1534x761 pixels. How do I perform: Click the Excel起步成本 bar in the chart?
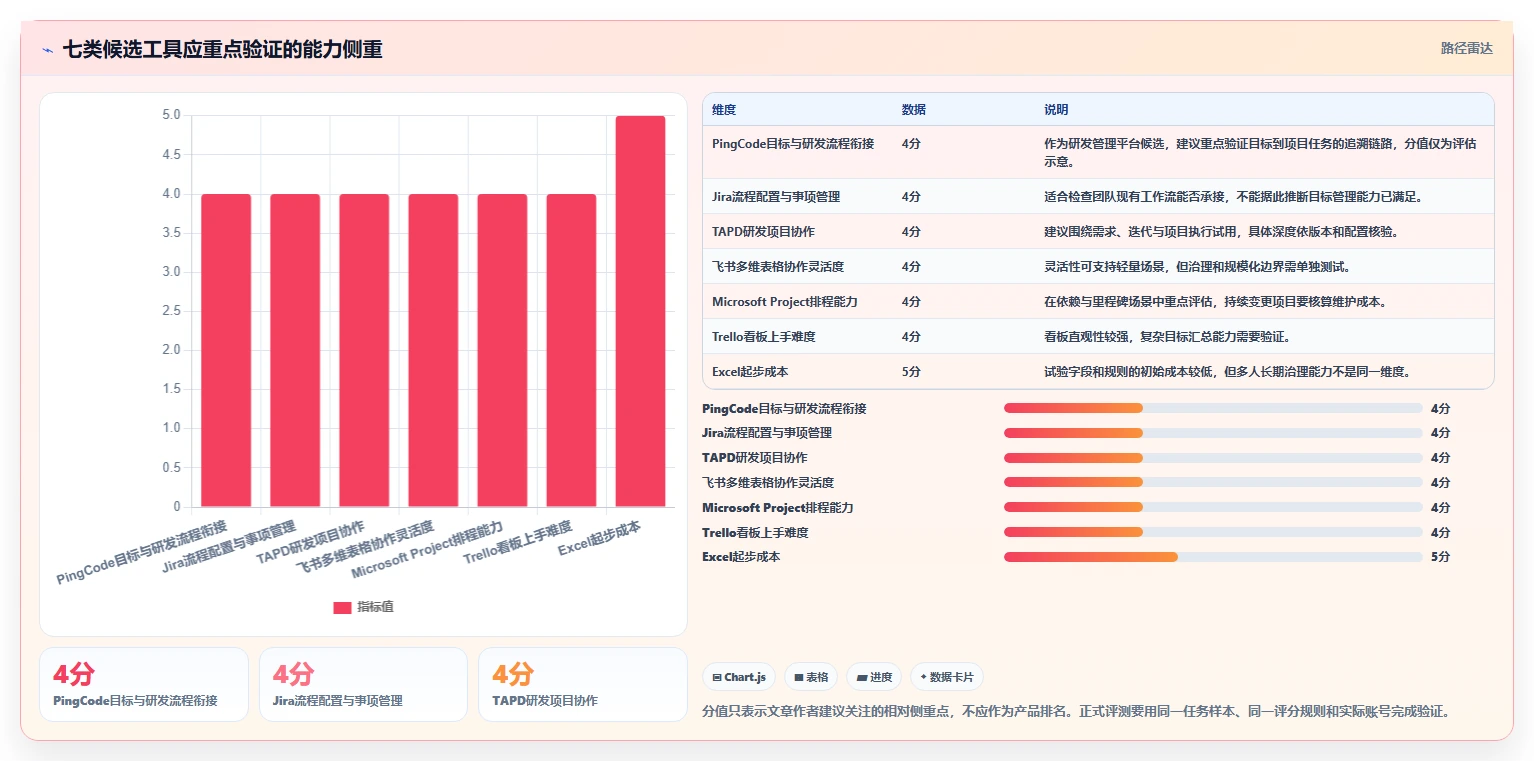tap(640, 311)
